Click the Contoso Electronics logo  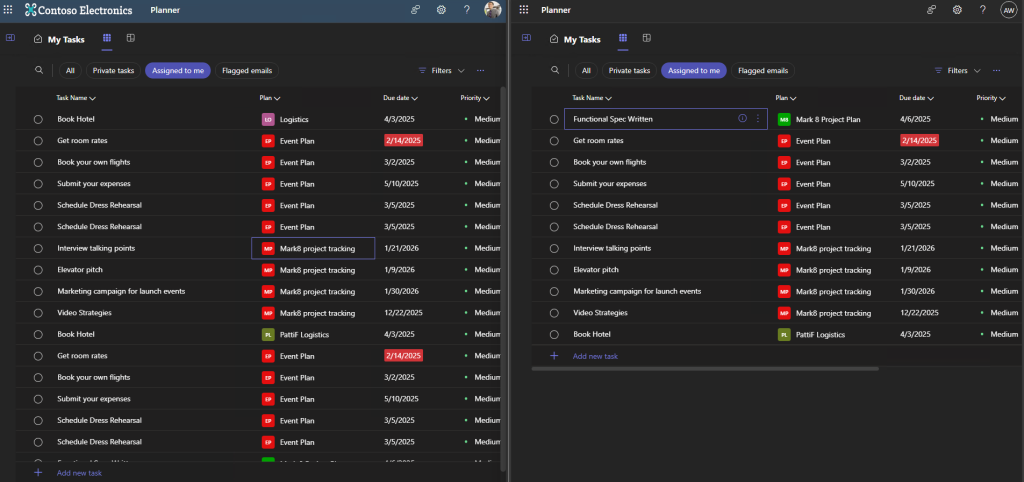click(x=78, y=10)
